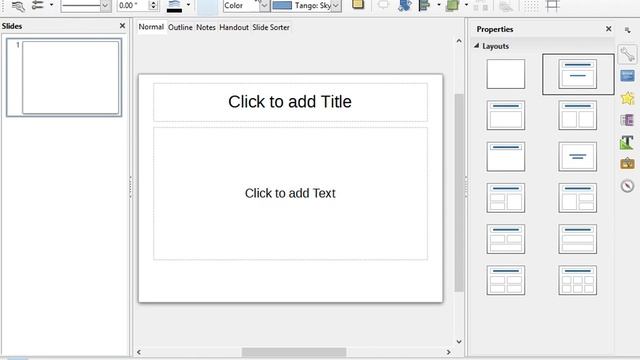This screenshot has width=640, height=360.
Task: Open the Navigator compass icon deck
Action: 627,186
